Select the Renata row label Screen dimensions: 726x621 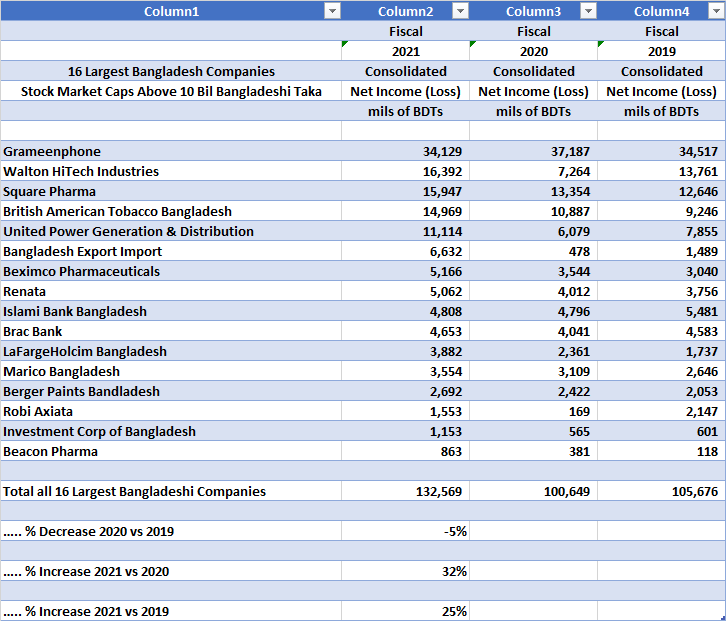click(x=171, y=291)
